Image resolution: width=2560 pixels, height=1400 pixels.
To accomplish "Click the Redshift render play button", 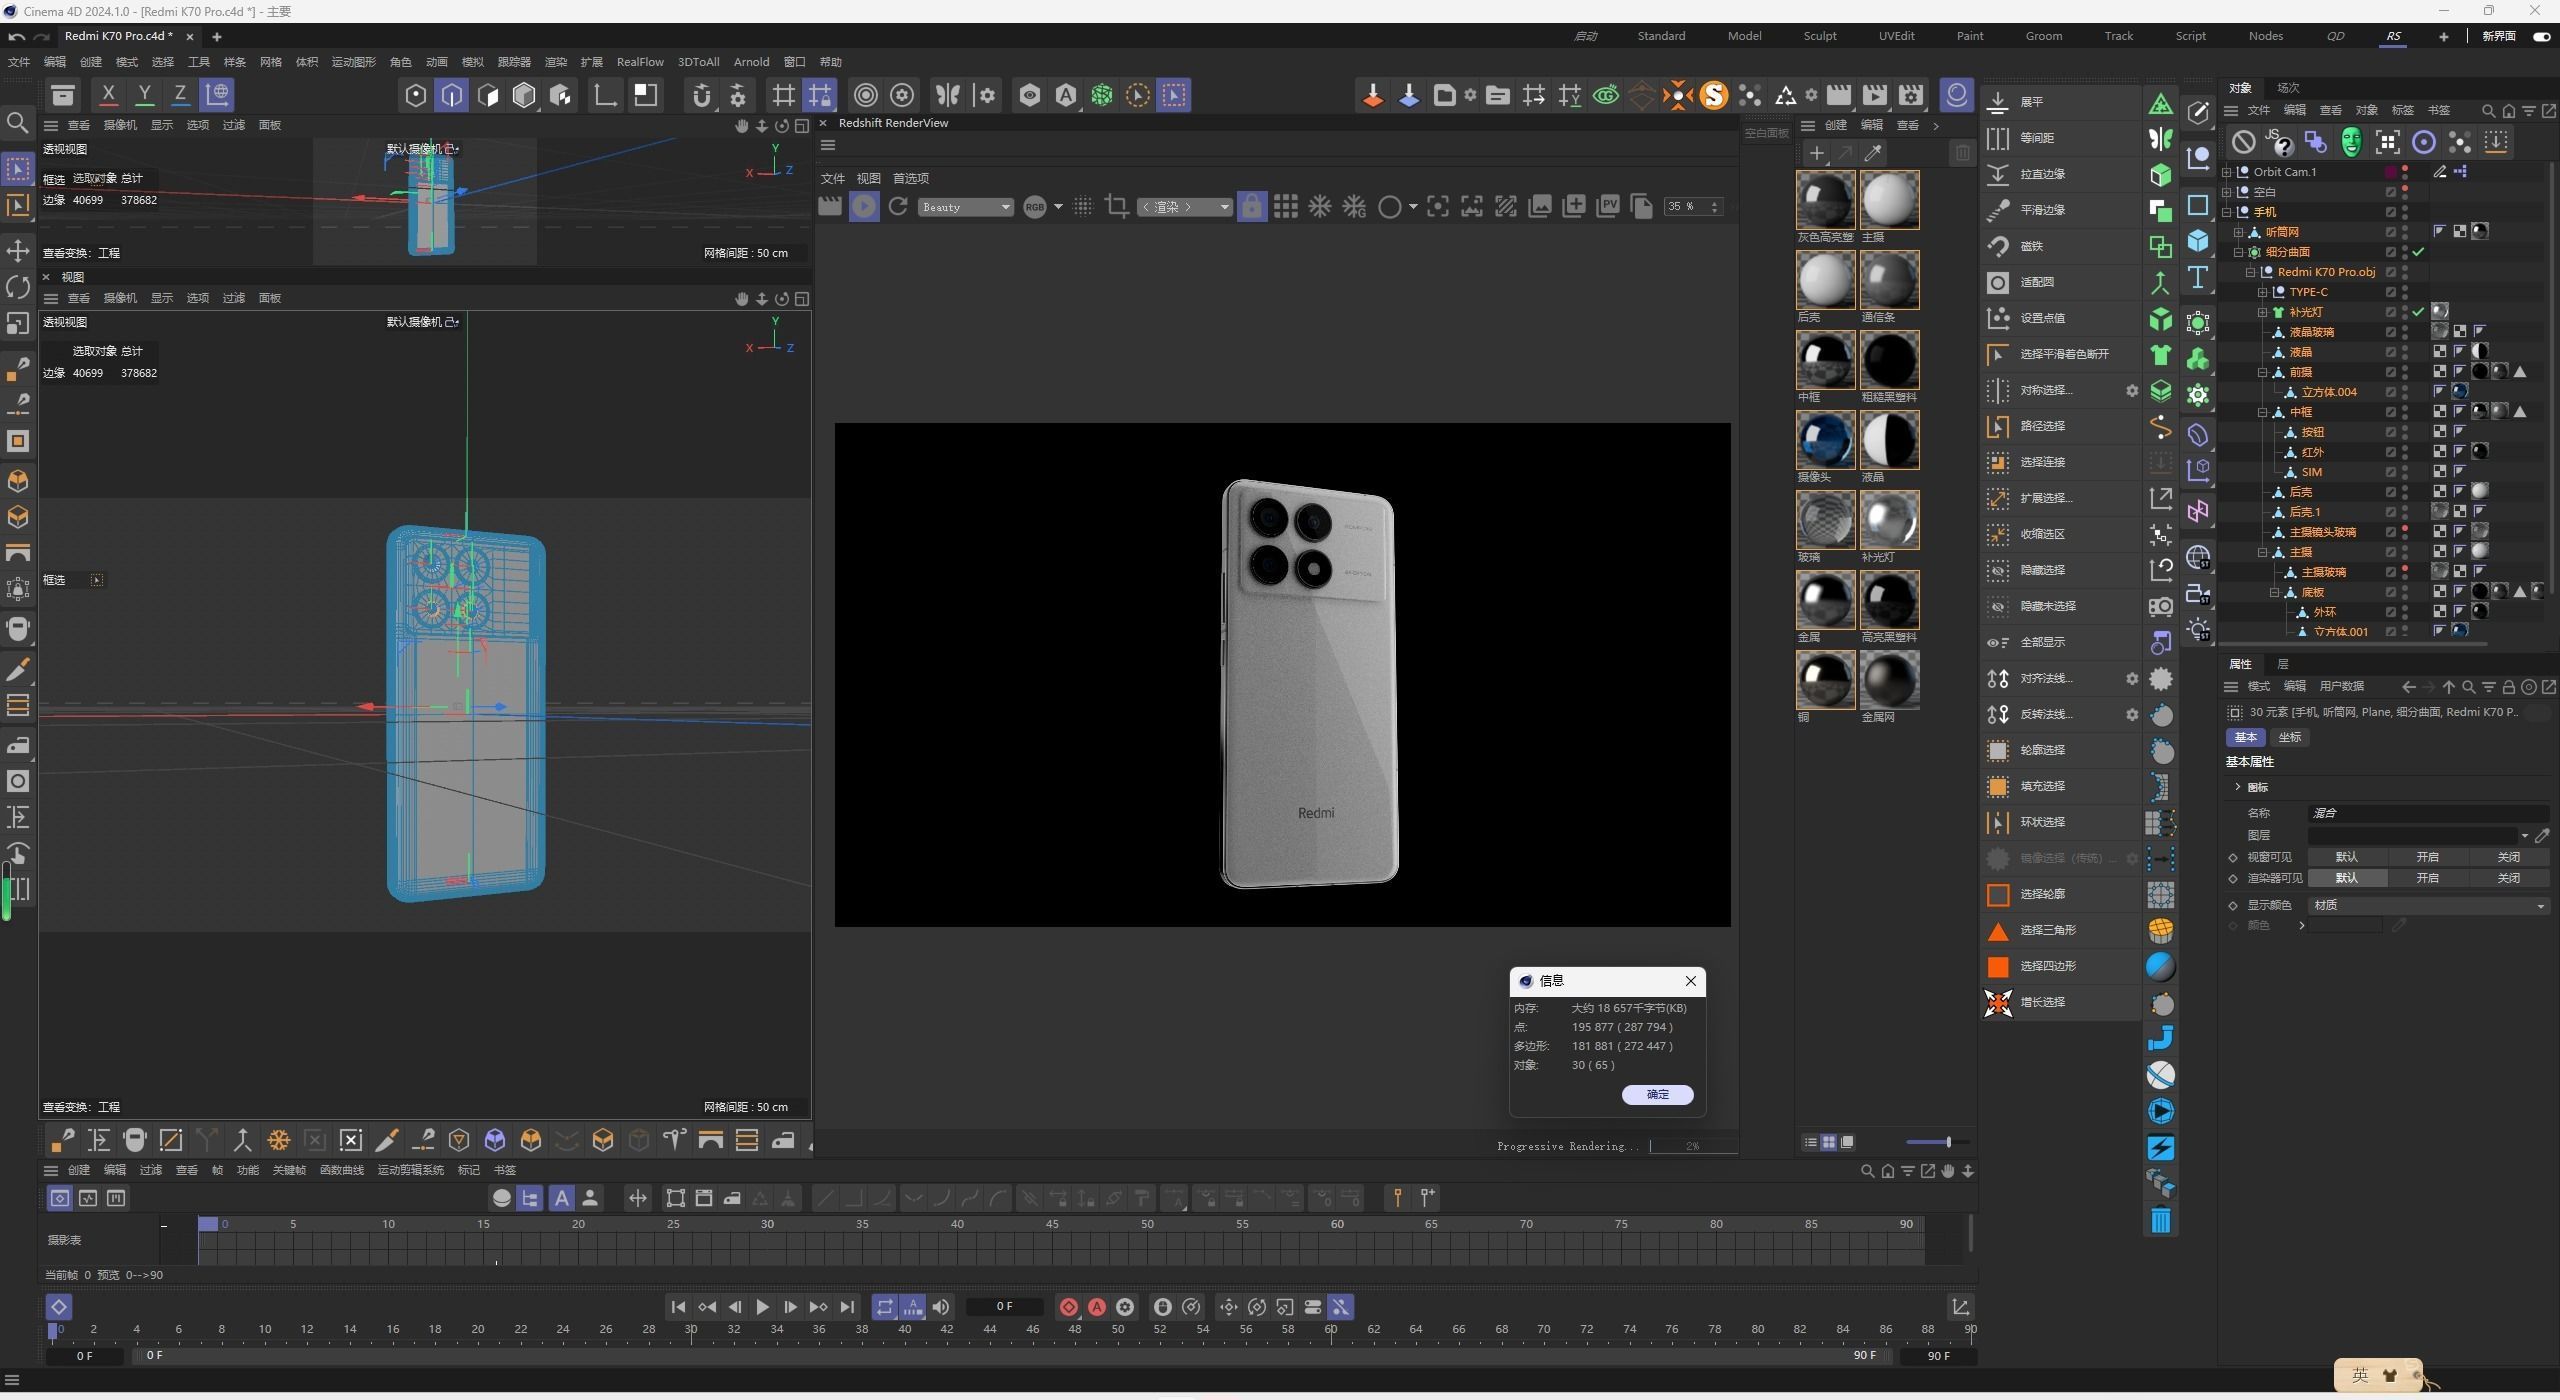I will (864, 207).
